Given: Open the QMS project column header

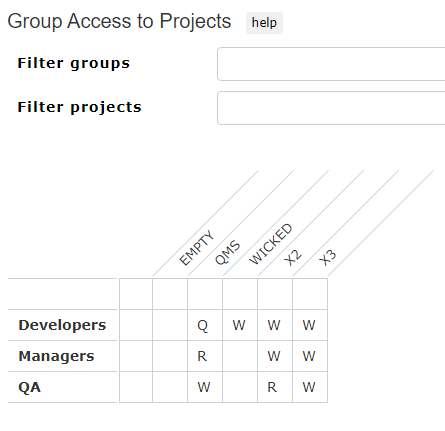Looking at the screenshot, I should pyautogui.click(x=227, y=252).
